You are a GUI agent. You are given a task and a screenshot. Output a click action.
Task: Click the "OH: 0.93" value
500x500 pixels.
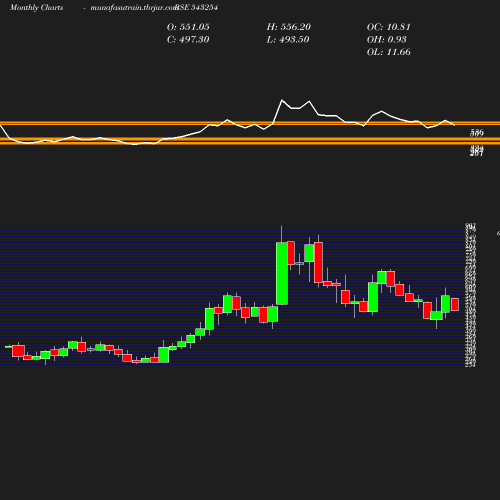[x=387, y=40]
